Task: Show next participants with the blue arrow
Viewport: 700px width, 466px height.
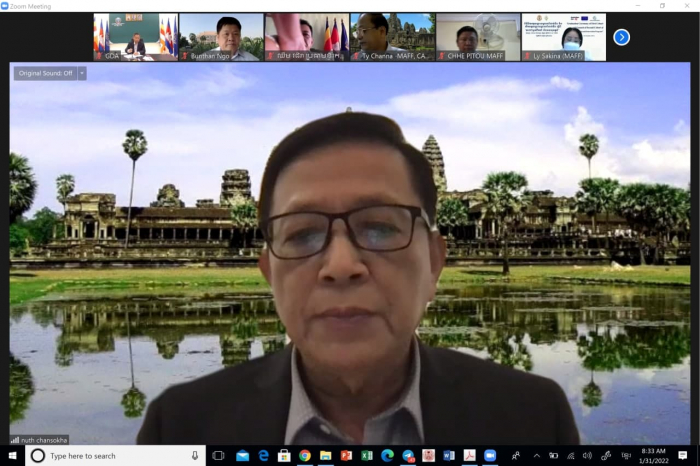Action: [621, 37]
